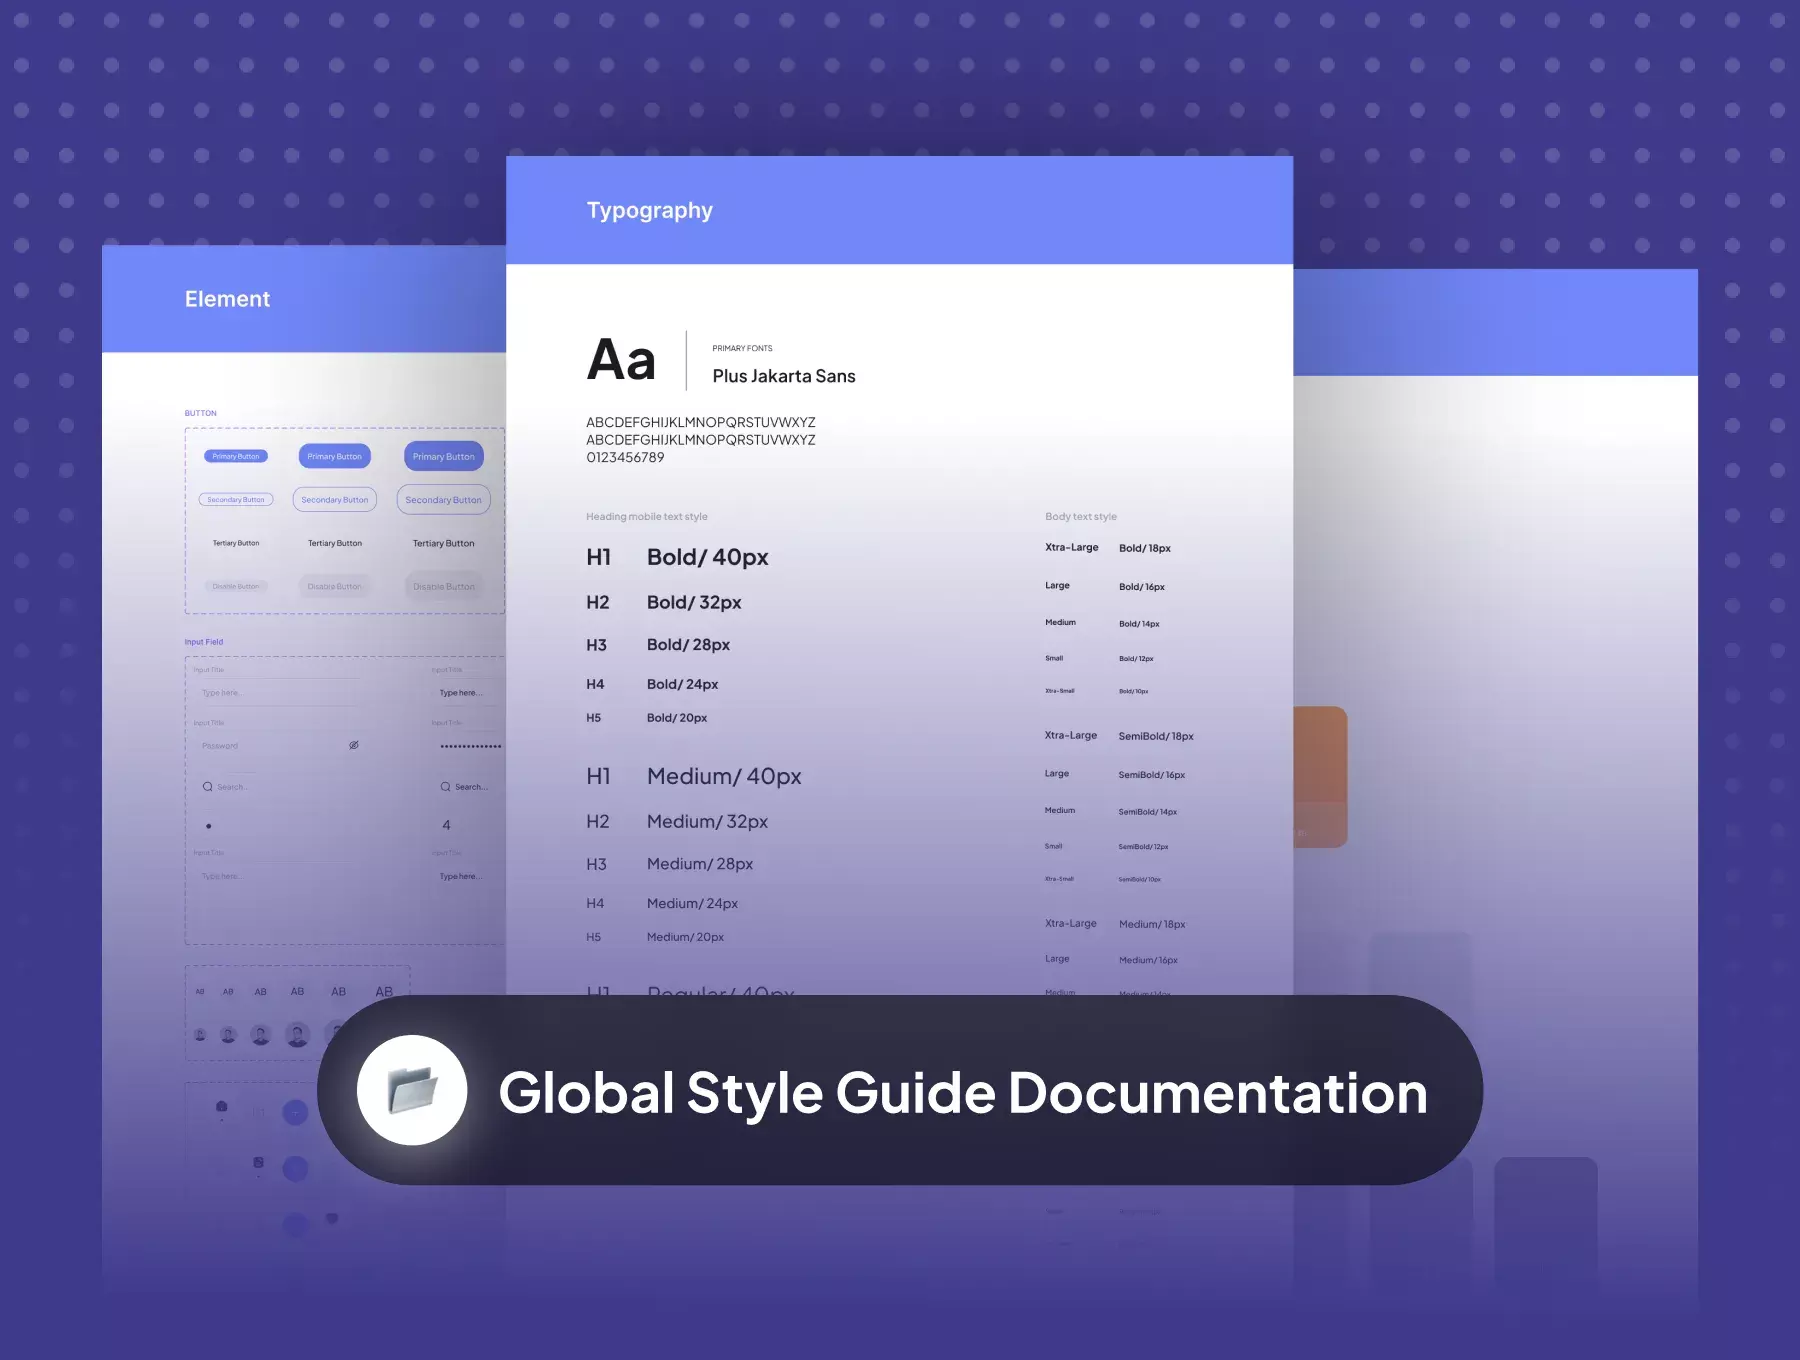The image size is (1800, 1360).
Task: Select the smallest avatar photo
Action: [x=200, y=1035]
